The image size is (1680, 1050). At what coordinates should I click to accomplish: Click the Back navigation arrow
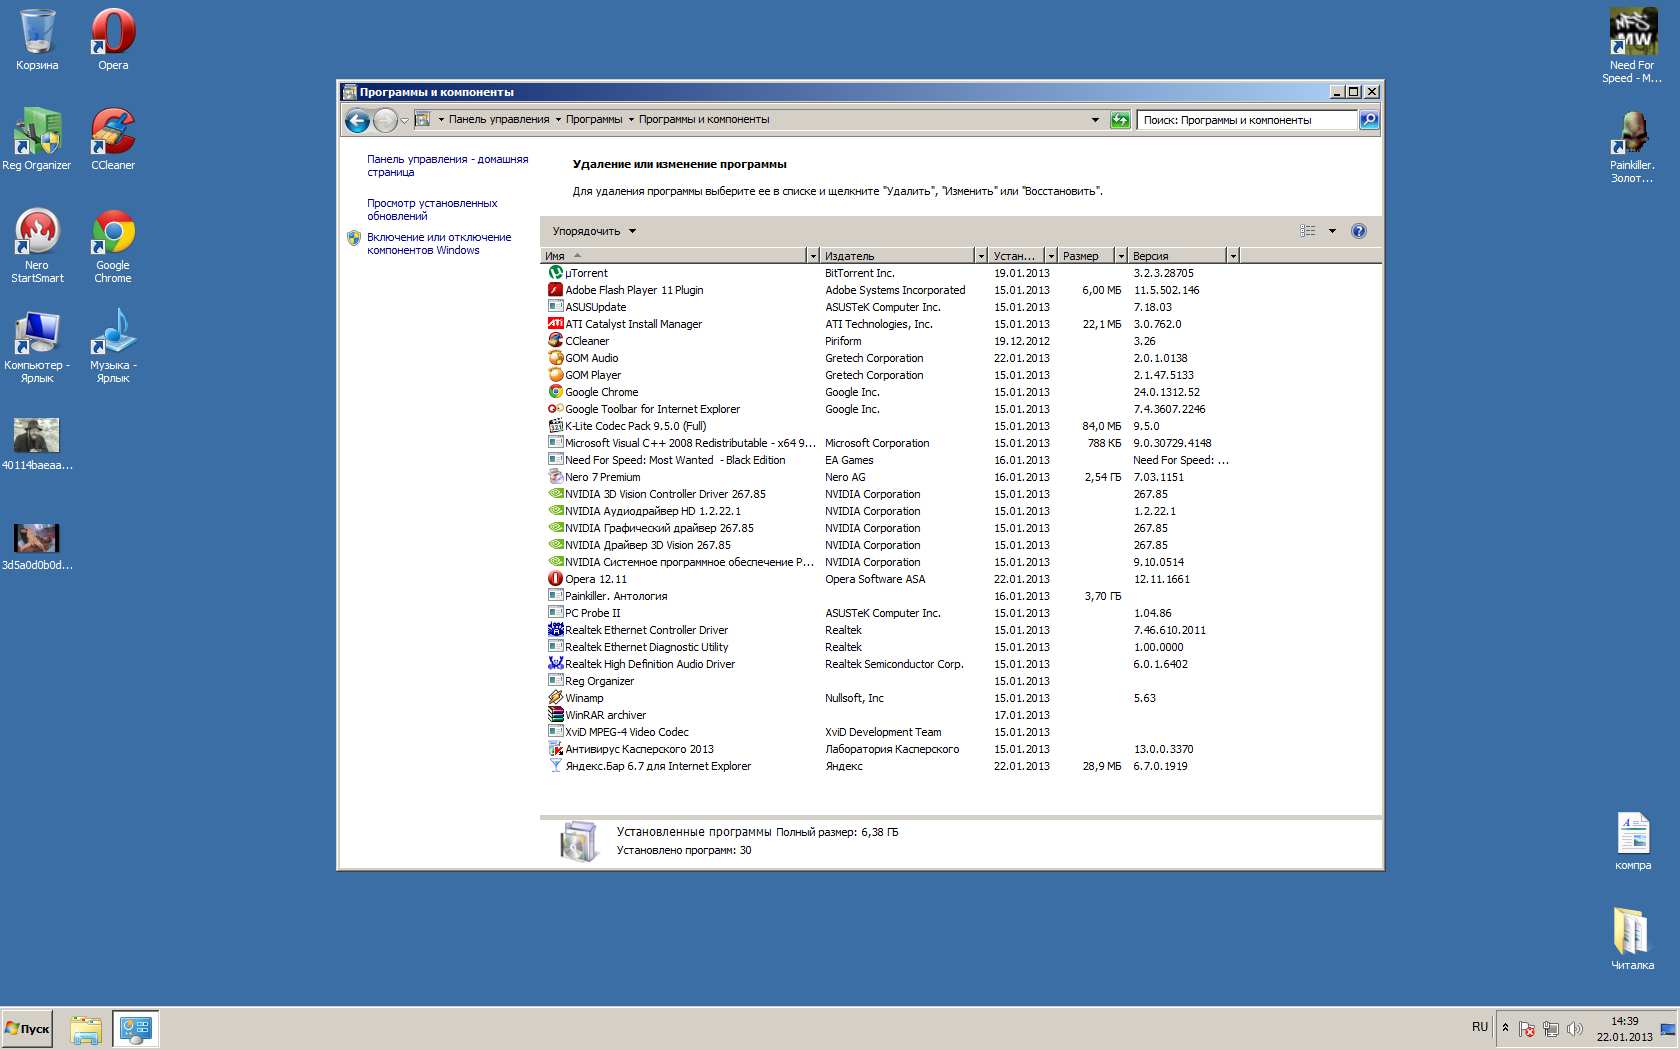pos(357,120)
